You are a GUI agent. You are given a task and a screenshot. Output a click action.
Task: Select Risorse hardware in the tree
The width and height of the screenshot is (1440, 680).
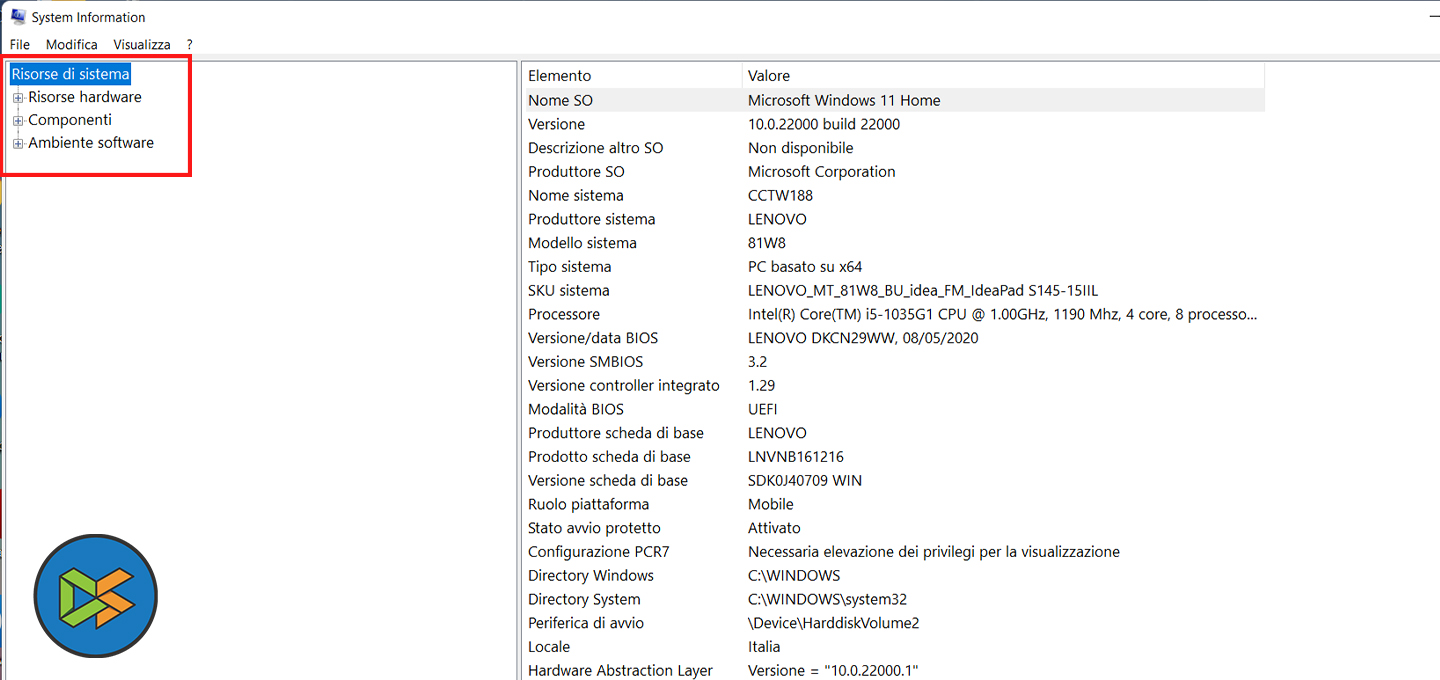tap(85, 97)
